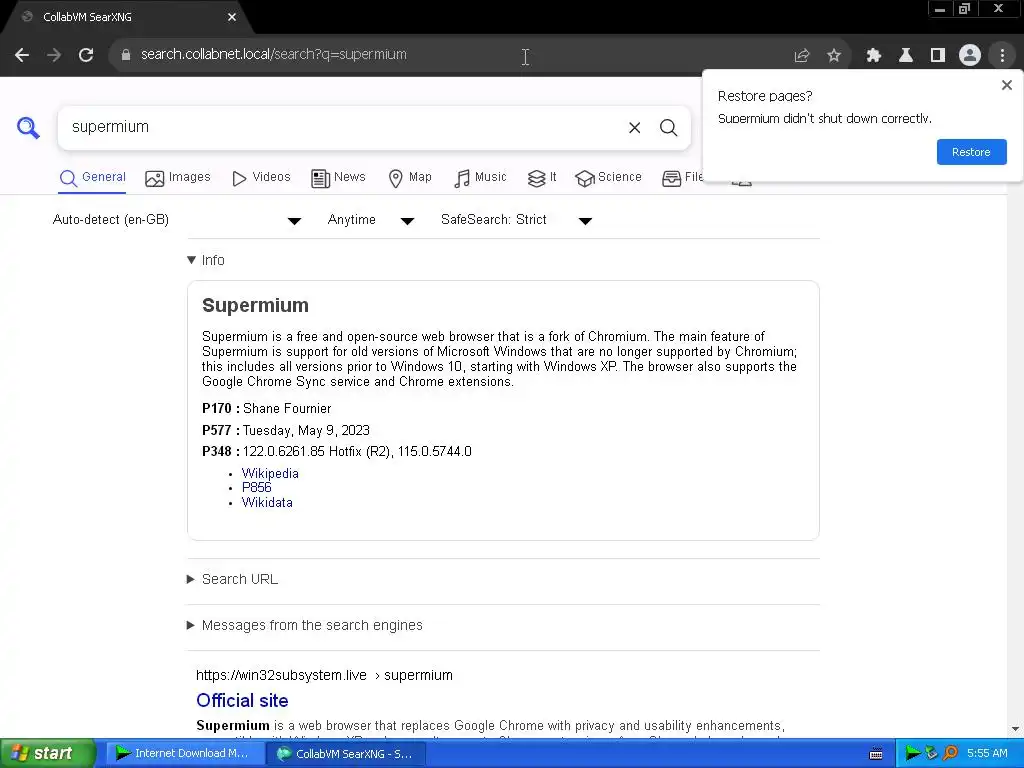Click CollabVM SearXNG taskbar button
Viewport: 1024px width, 768px height.
345,754
